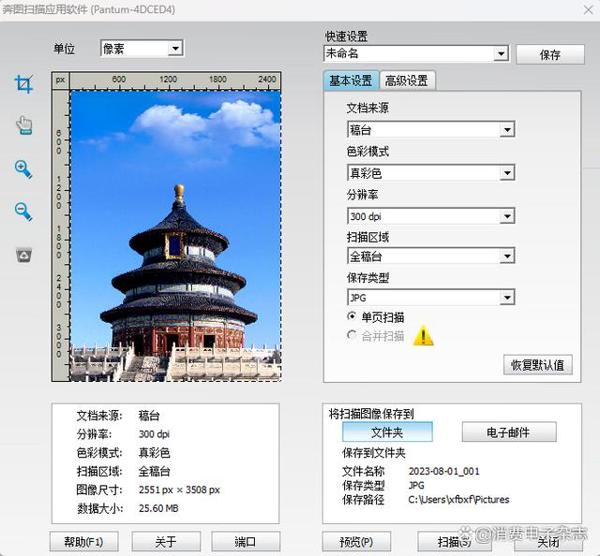The height and width of the screenshot is (556, 600).
Task: Click the yellow warning triangle icon
Action: point(423,336)
